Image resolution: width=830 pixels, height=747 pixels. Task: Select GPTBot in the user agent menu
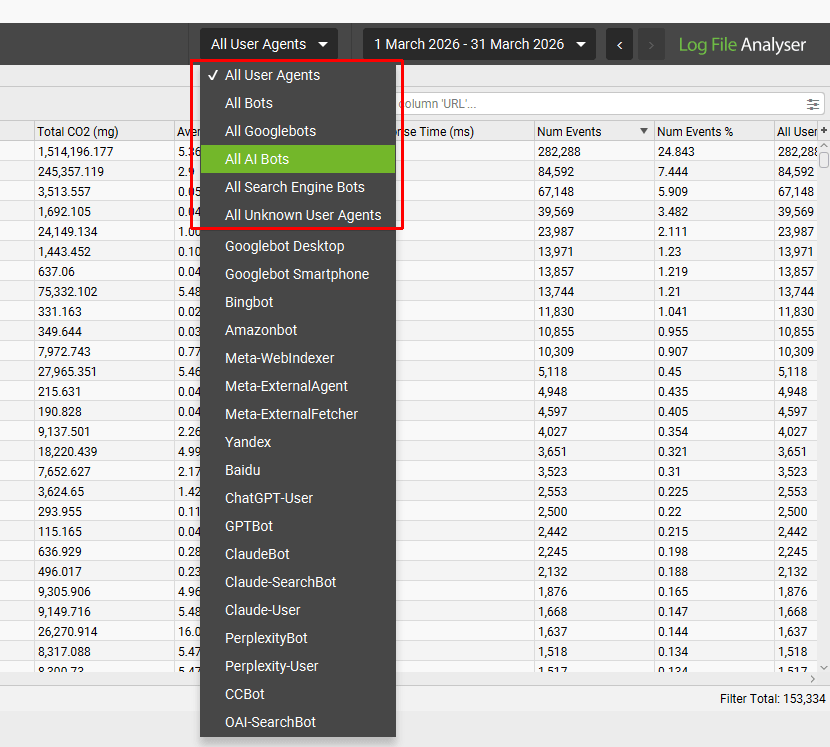[254, 526]
